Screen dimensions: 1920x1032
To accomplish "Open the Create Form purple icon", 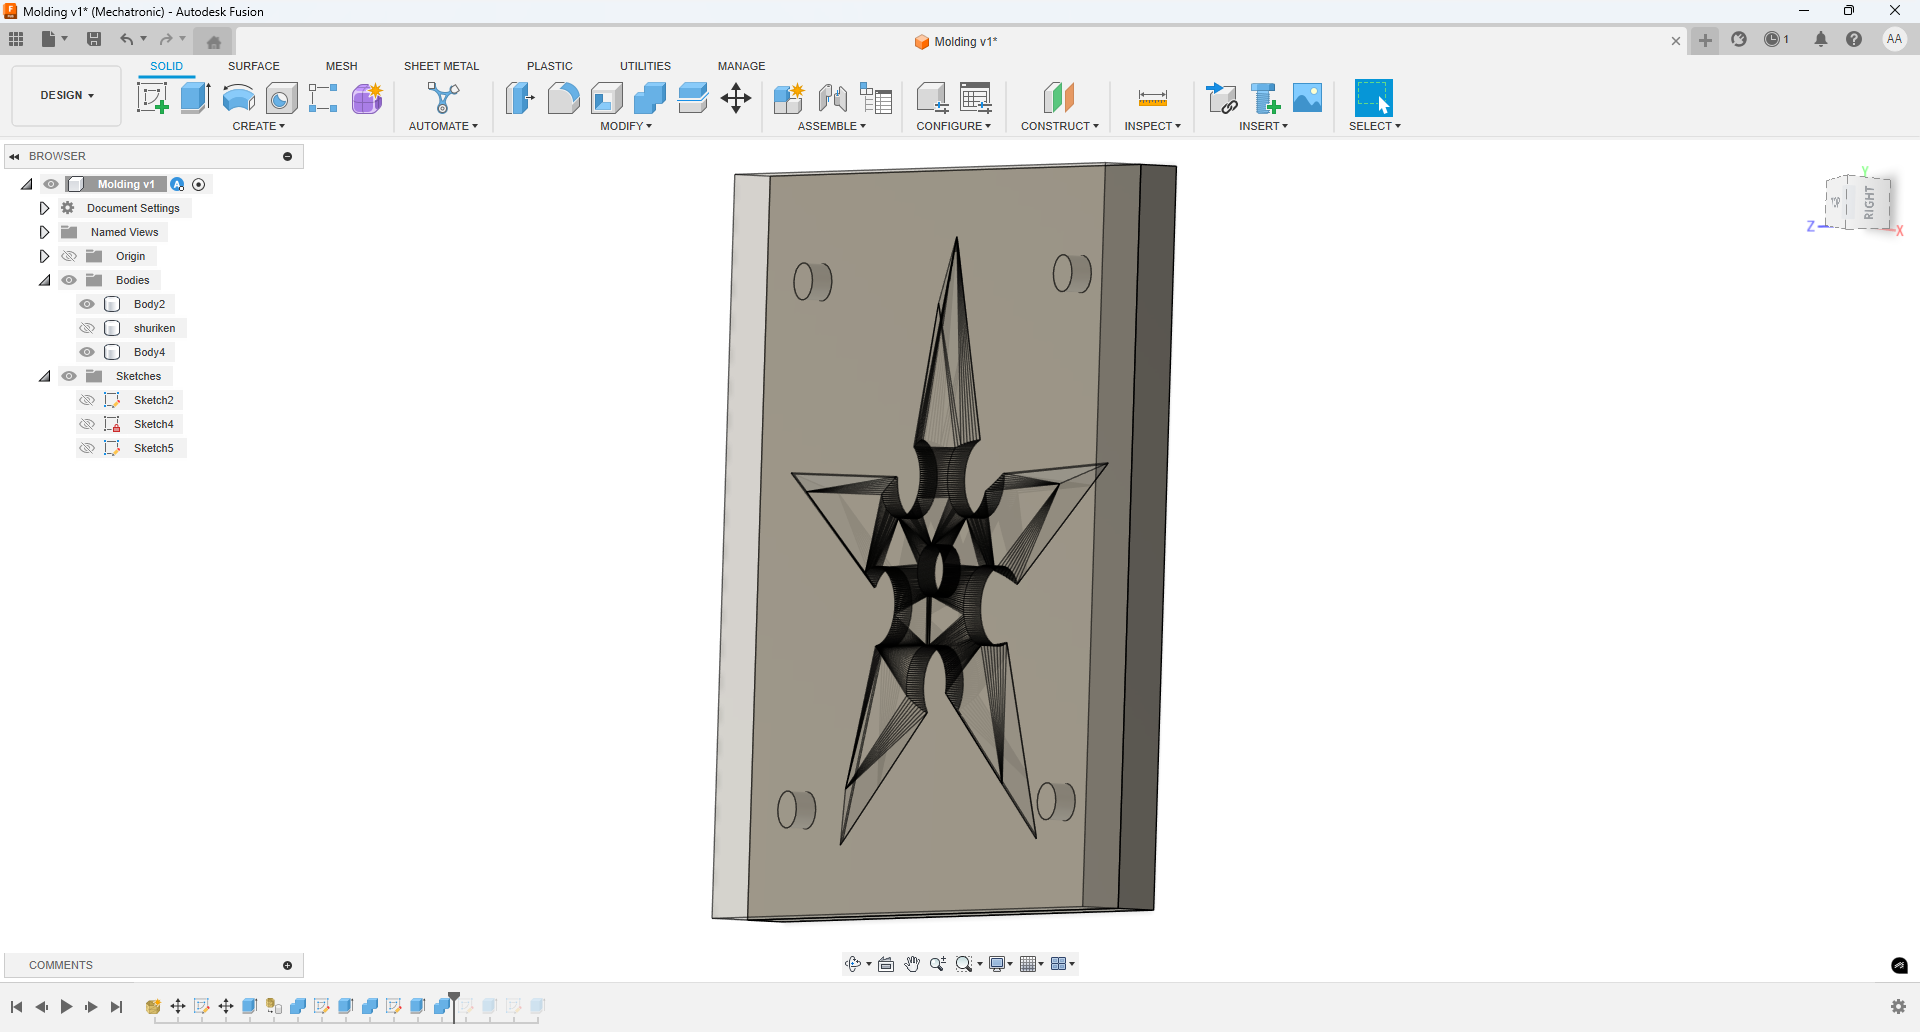I will click(367, 98).
